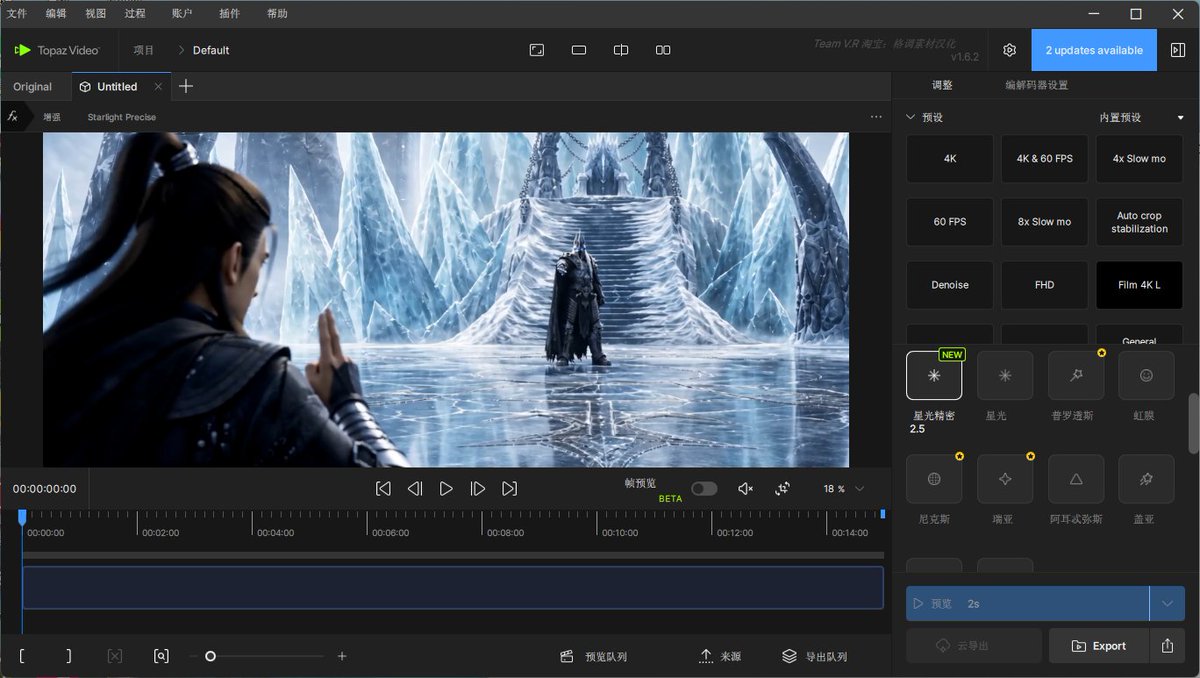The height and width of the screenshot is (678, 1200).
Task: Choose the Iris (虹膜) face model icon
Action: [1146, 375]
